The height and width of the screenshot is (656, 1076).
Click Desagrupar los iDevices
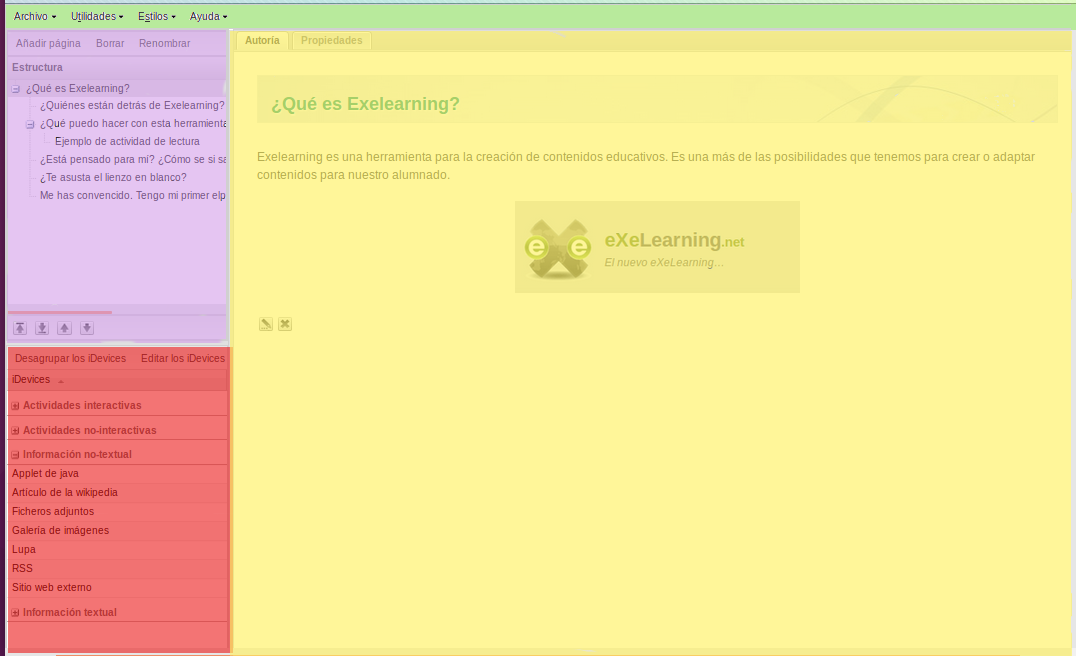tap(71, 358)
